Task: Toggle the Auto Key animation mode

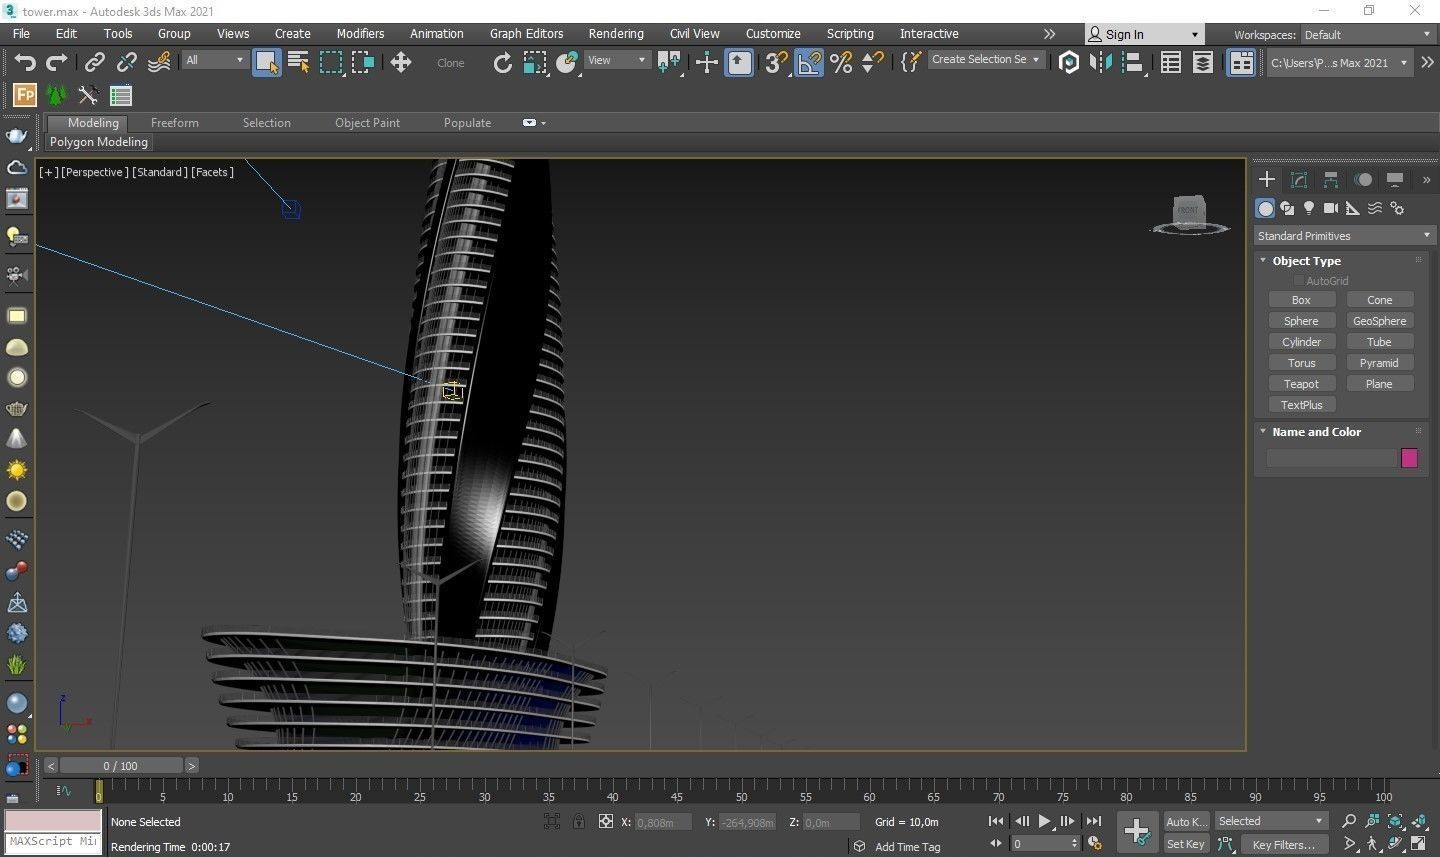Action: 1185,821
